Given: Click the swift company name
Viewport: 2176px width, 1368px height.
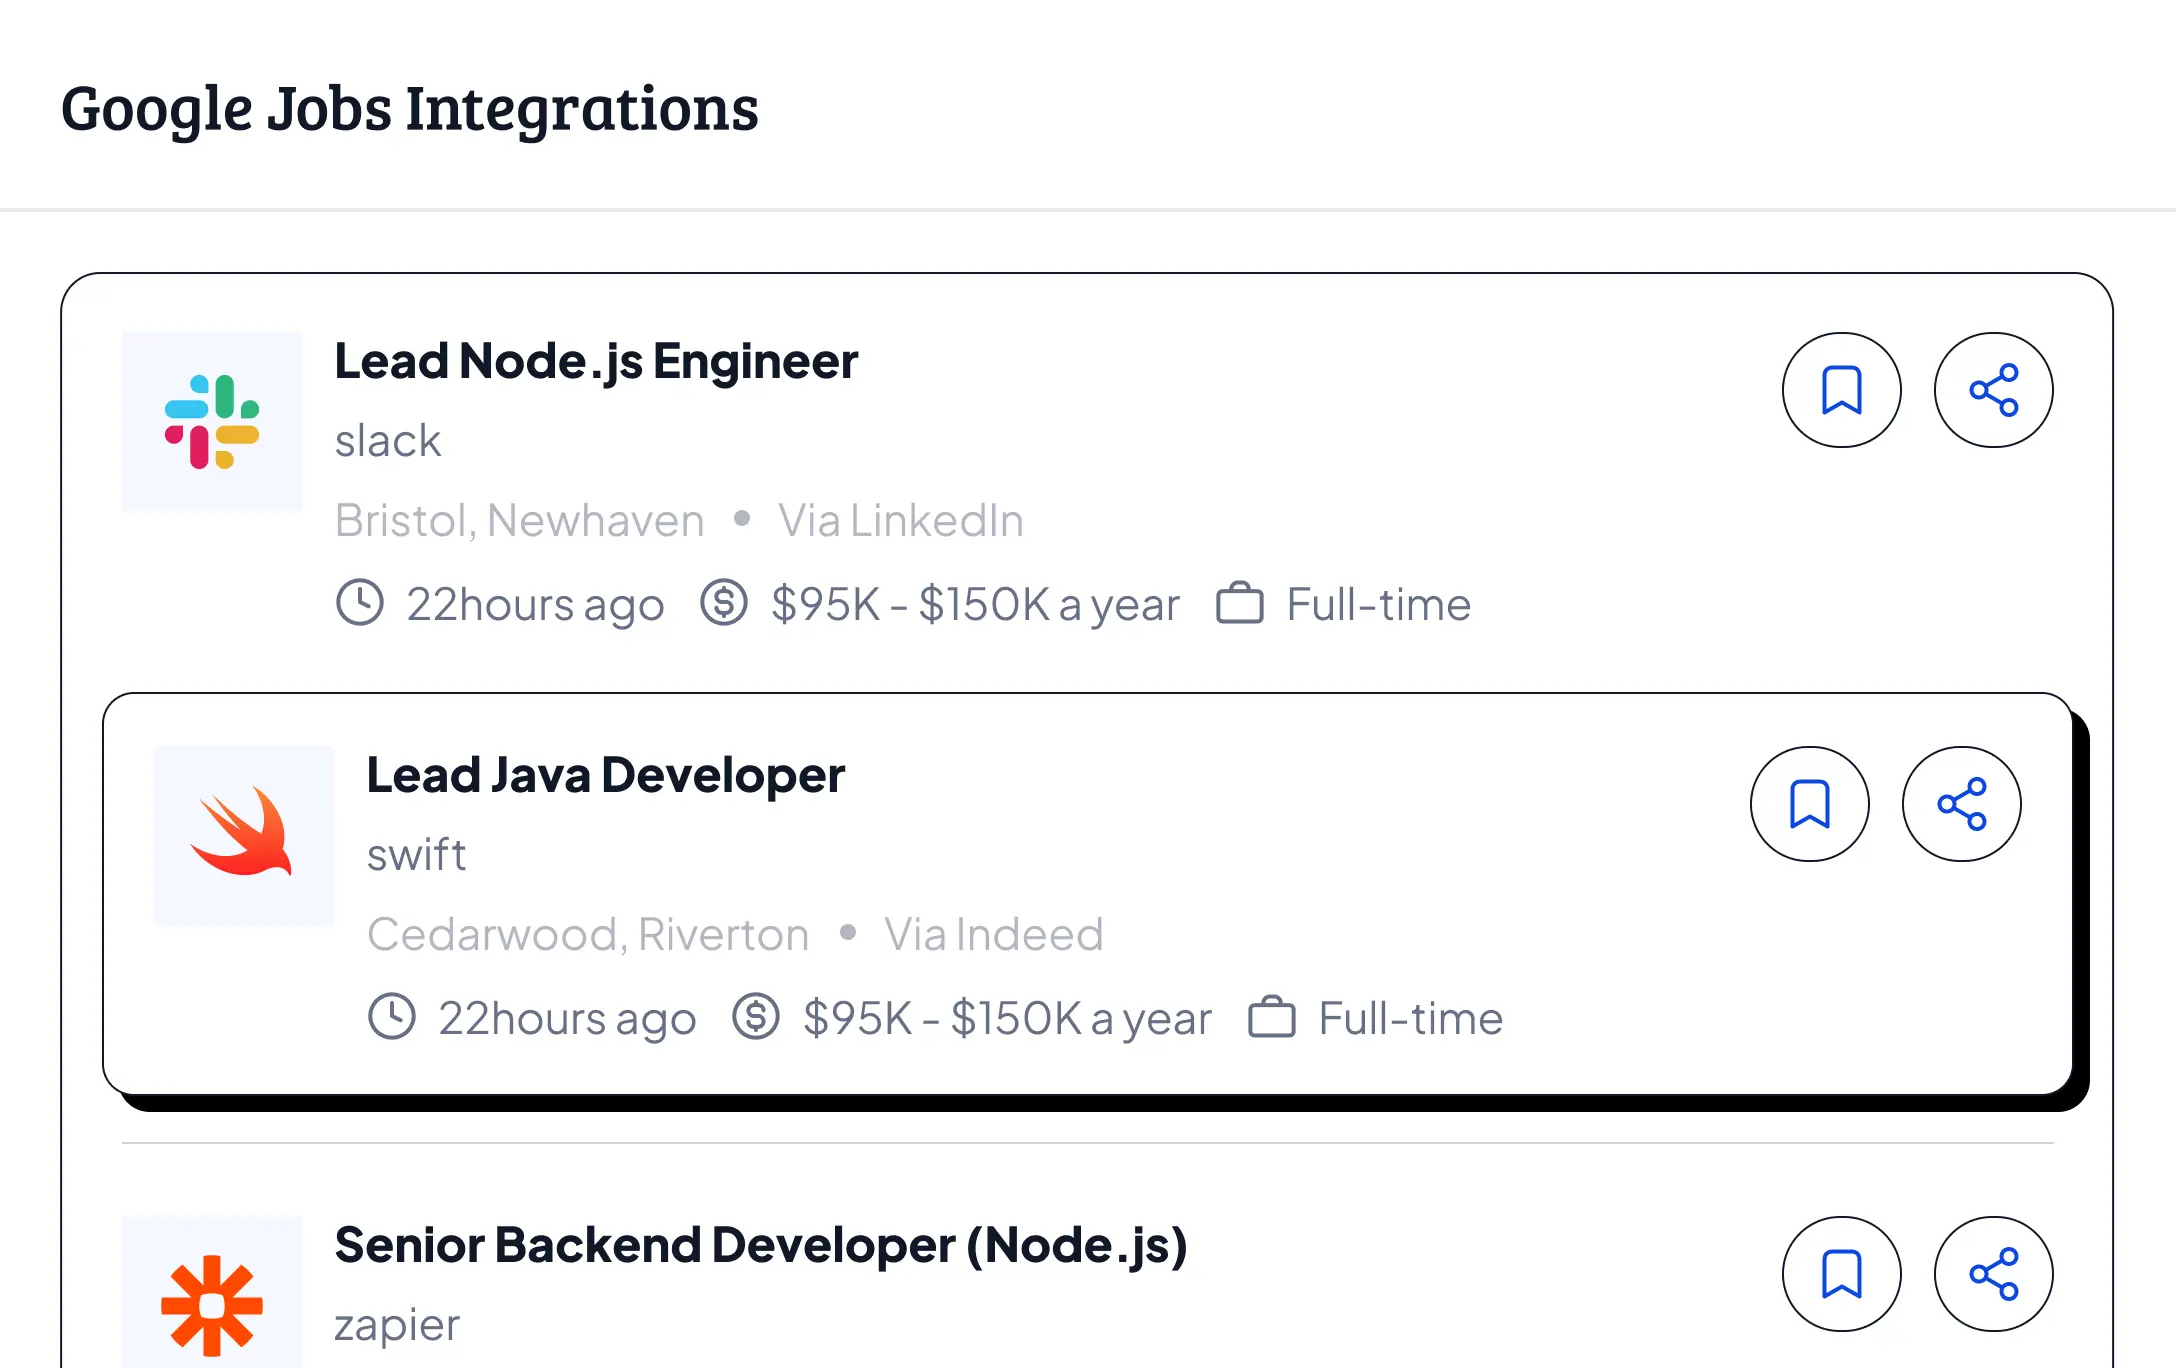Looking at the screenshot, I should pyautogui.click(x=416, y=855).
